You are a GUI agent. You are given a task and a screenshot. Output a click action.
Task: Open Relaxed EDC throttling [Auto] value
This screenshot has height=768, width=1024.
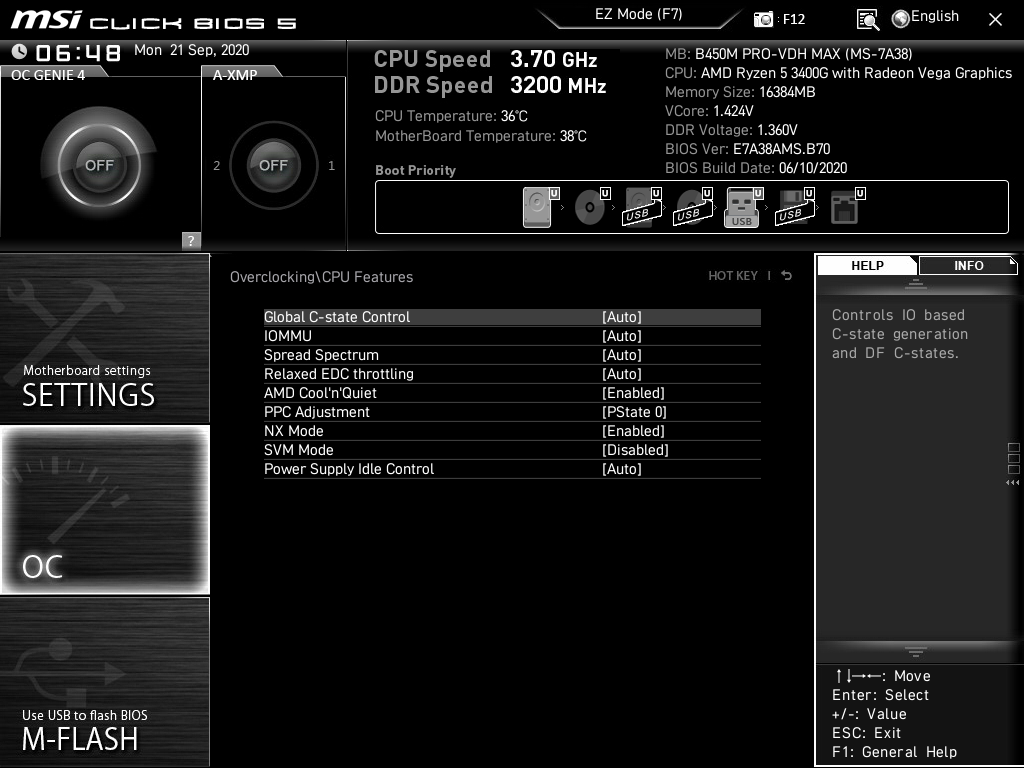(x=622, y=374)
